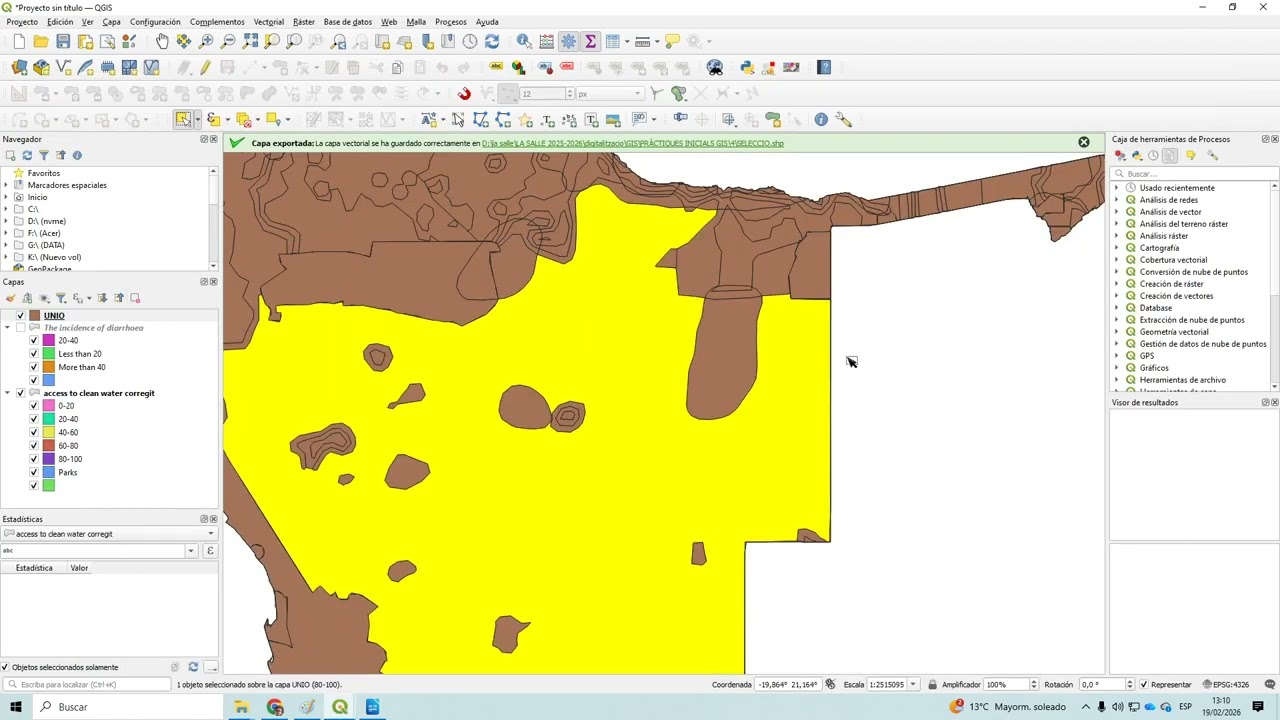Image resolution: width=1280 pixels, height=720 pixels.
Task: Click the yellow 40-60 color swatch
Action: point(48,433)
